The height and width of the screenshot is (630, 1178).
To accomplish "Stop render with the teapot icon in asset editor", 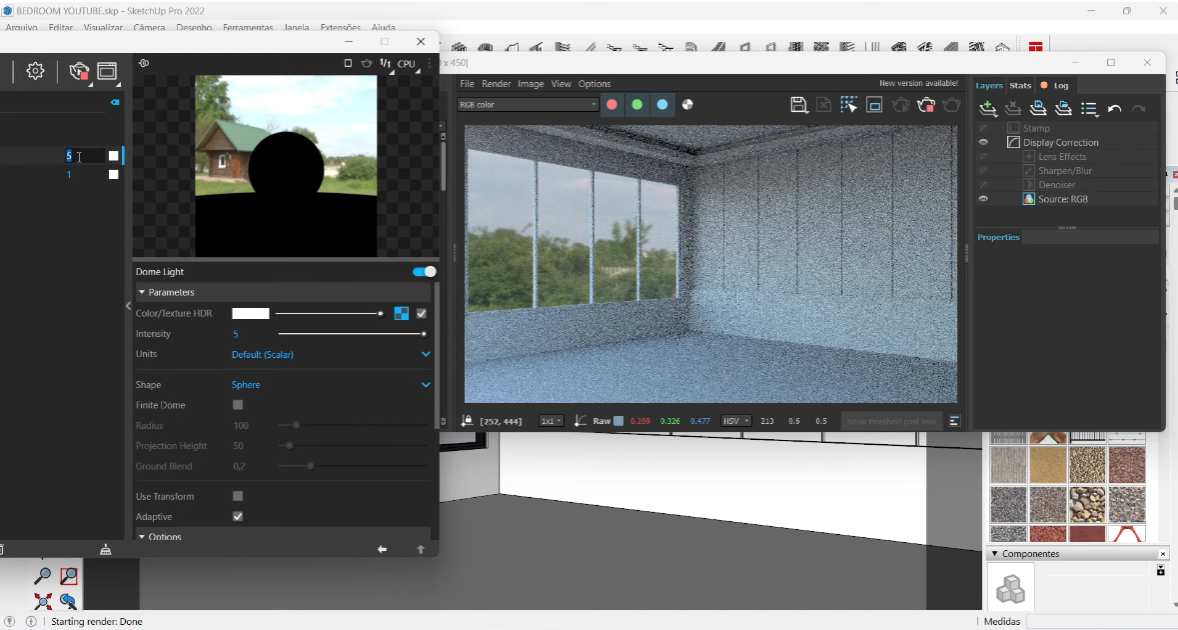I will 79,71.
